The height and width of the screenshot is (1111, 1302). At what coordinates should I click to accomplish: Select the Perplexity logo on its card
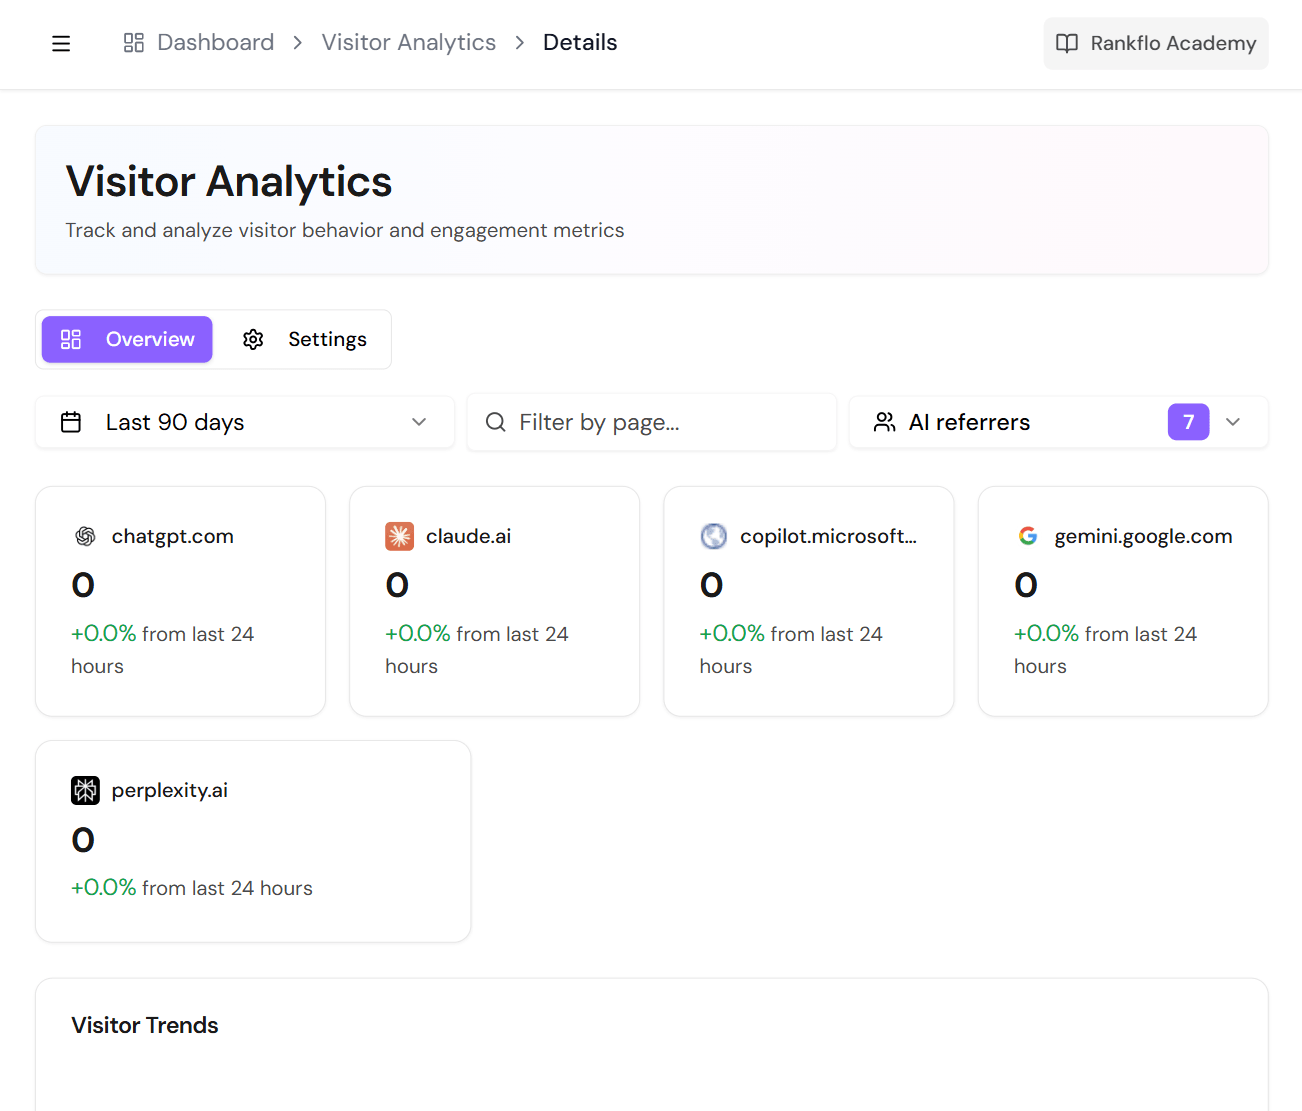click(85, 790)
